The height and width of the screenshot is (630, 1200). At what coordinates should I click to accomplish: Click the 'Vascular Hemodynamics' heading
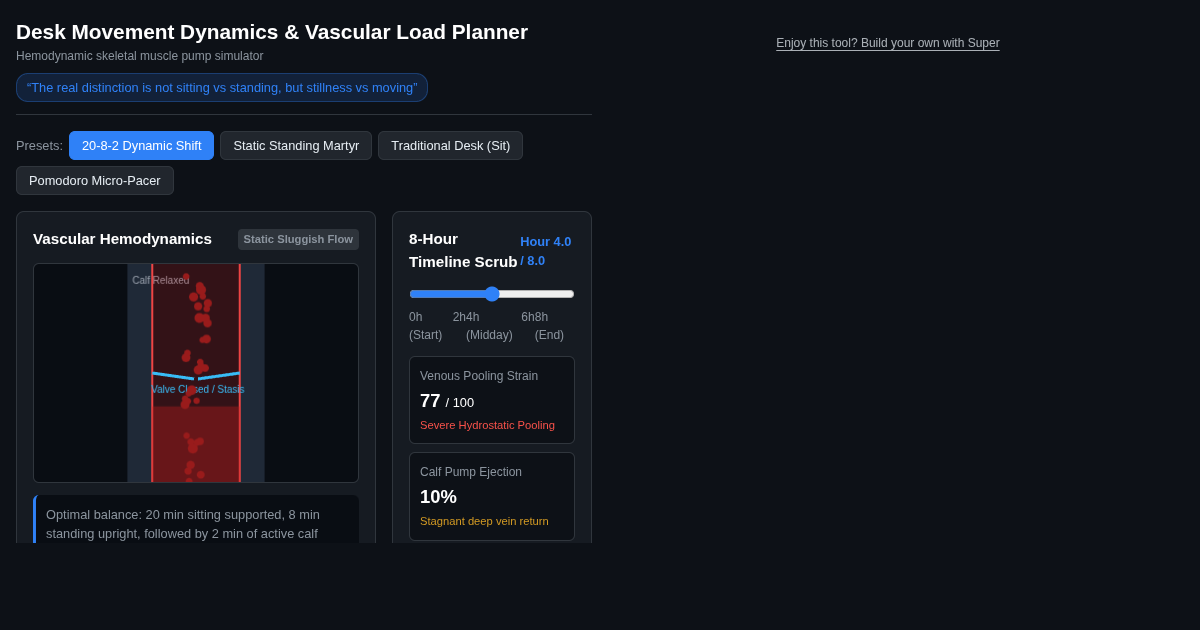[122, 238]
